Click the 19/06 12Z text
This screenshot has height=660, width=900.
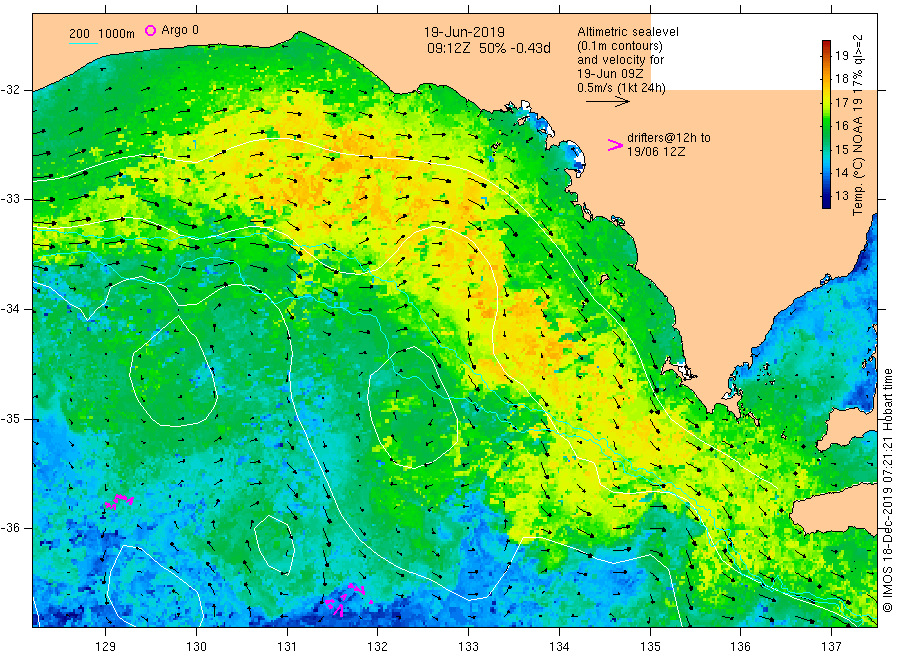tap(656, 152)
